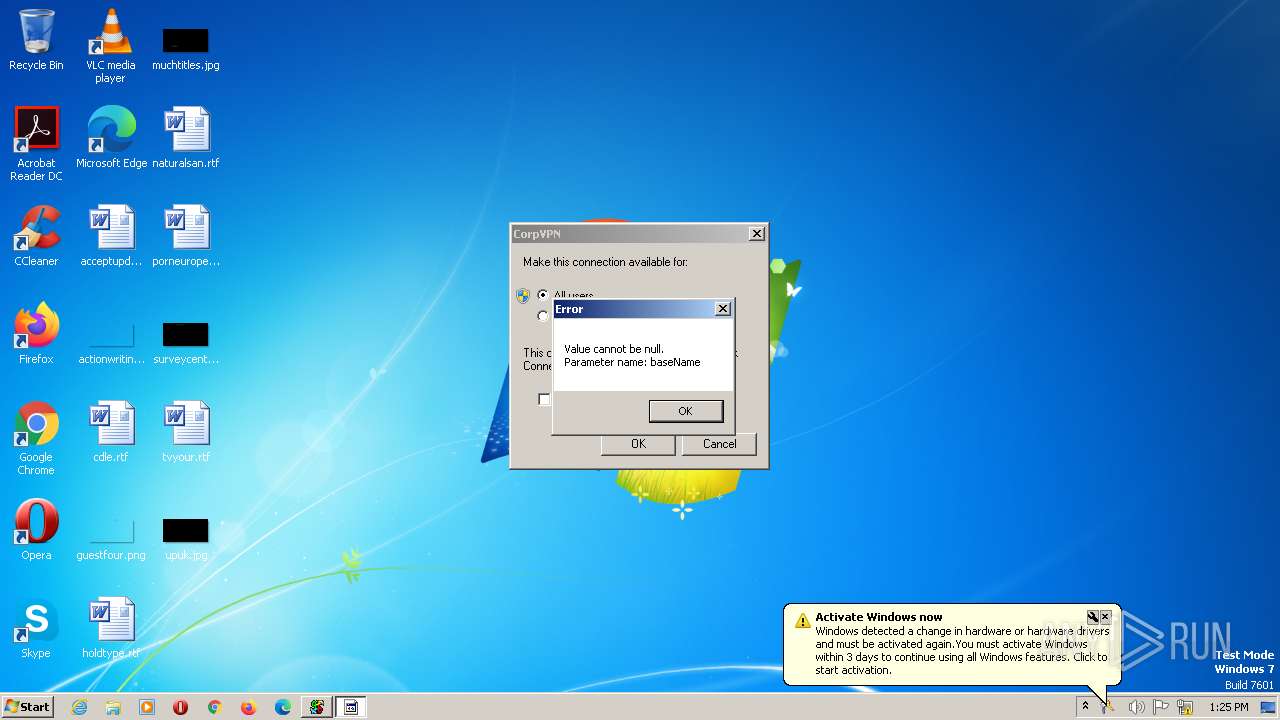Select guestfour.png file icon
The width and height of the screenshot is (1280, 720).
[111, 539]
